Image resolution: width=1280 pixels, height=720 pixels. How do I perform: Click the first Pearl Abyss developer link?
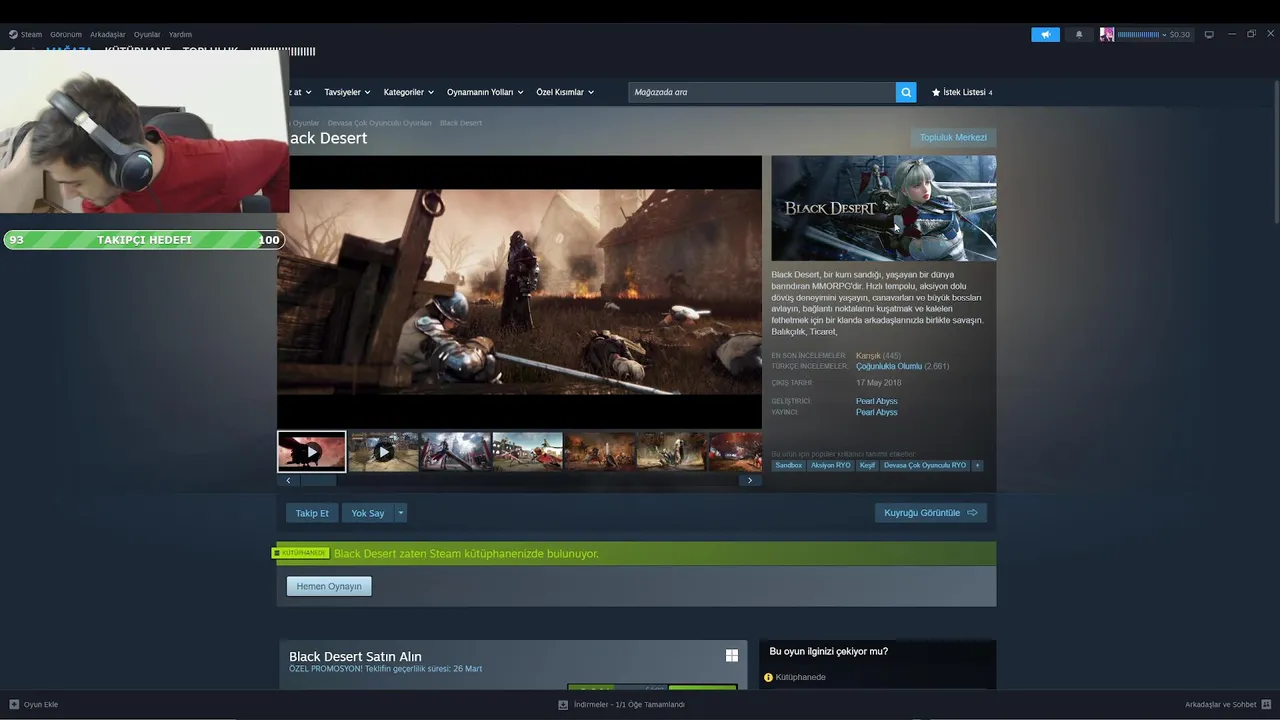877,401
